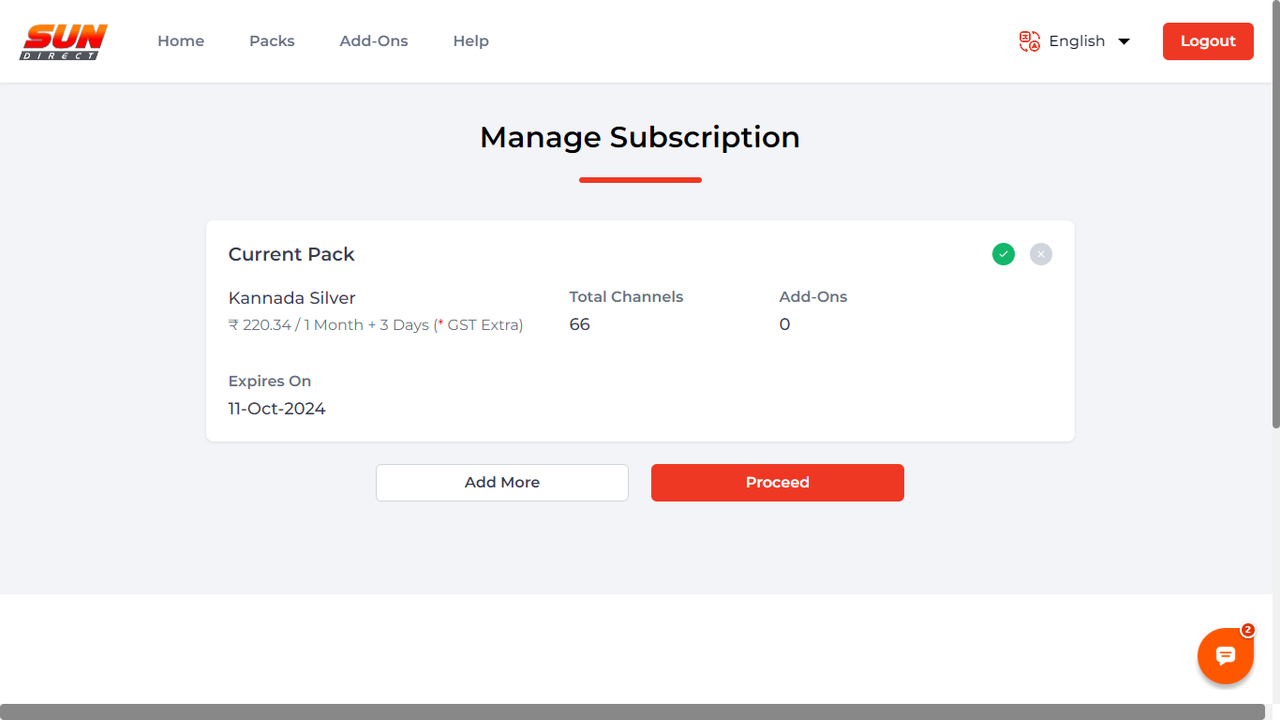Viewport: 1280px width, 720px height.
Task: Click the Add More button
Action: point(502,482)
